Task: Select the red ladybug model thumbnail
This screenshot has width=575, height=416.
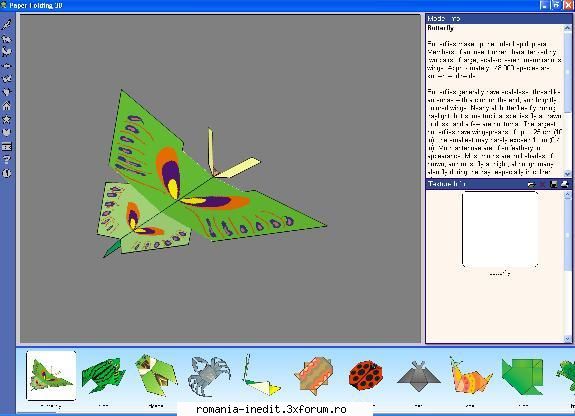Action: 366,375
